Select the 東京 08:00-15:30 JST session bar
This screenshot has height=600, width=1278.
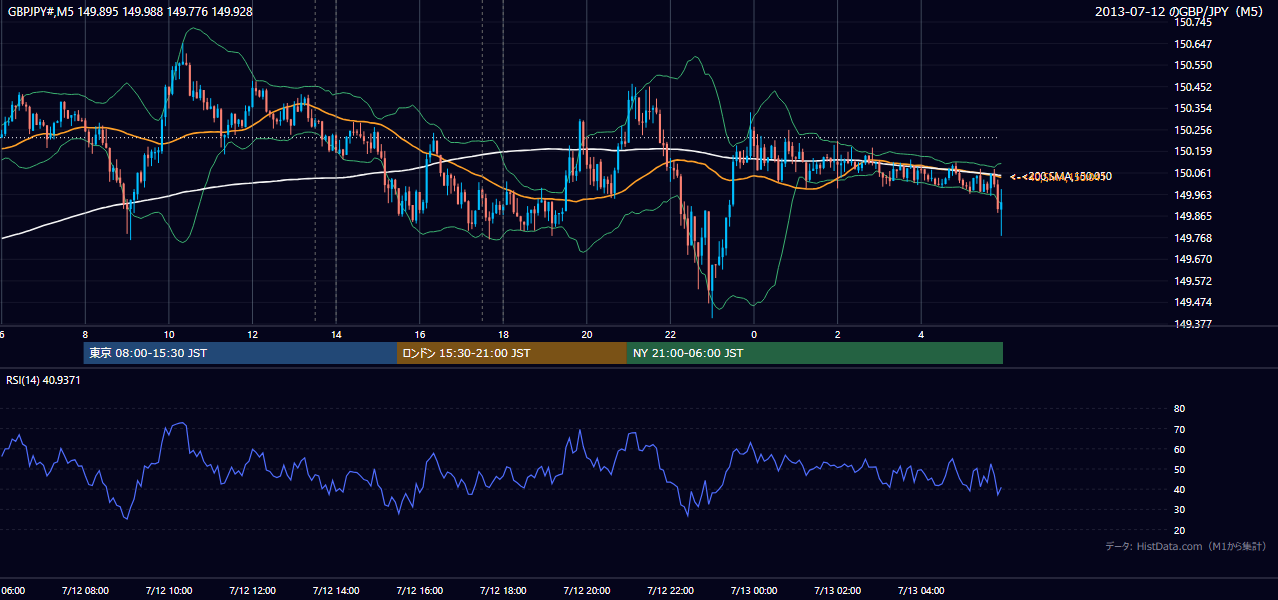(240, 353)
